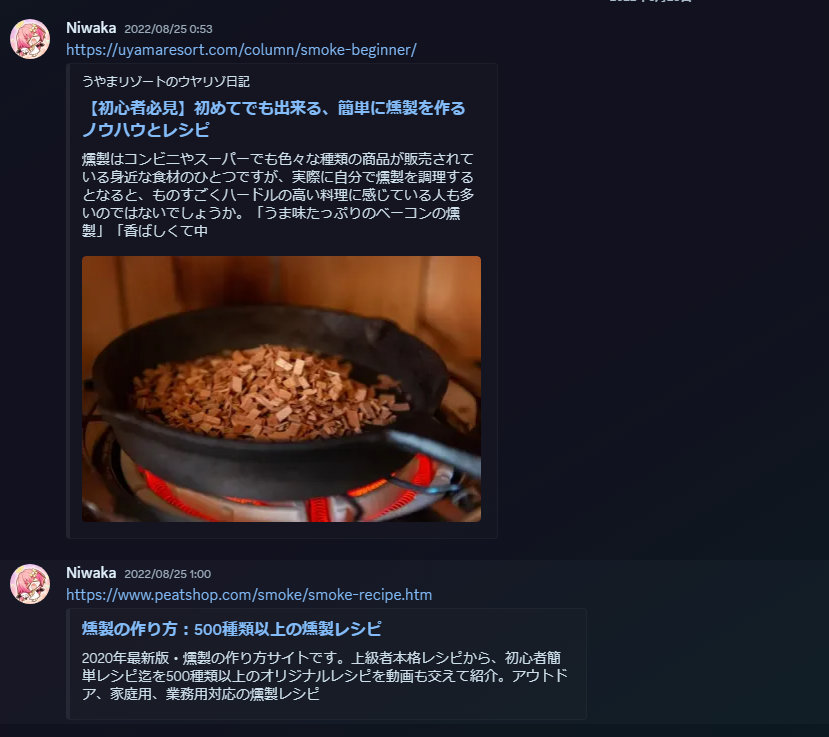Click empty area right of second embed card
This screenshot has width=829, height=737.
pos(703,664)
